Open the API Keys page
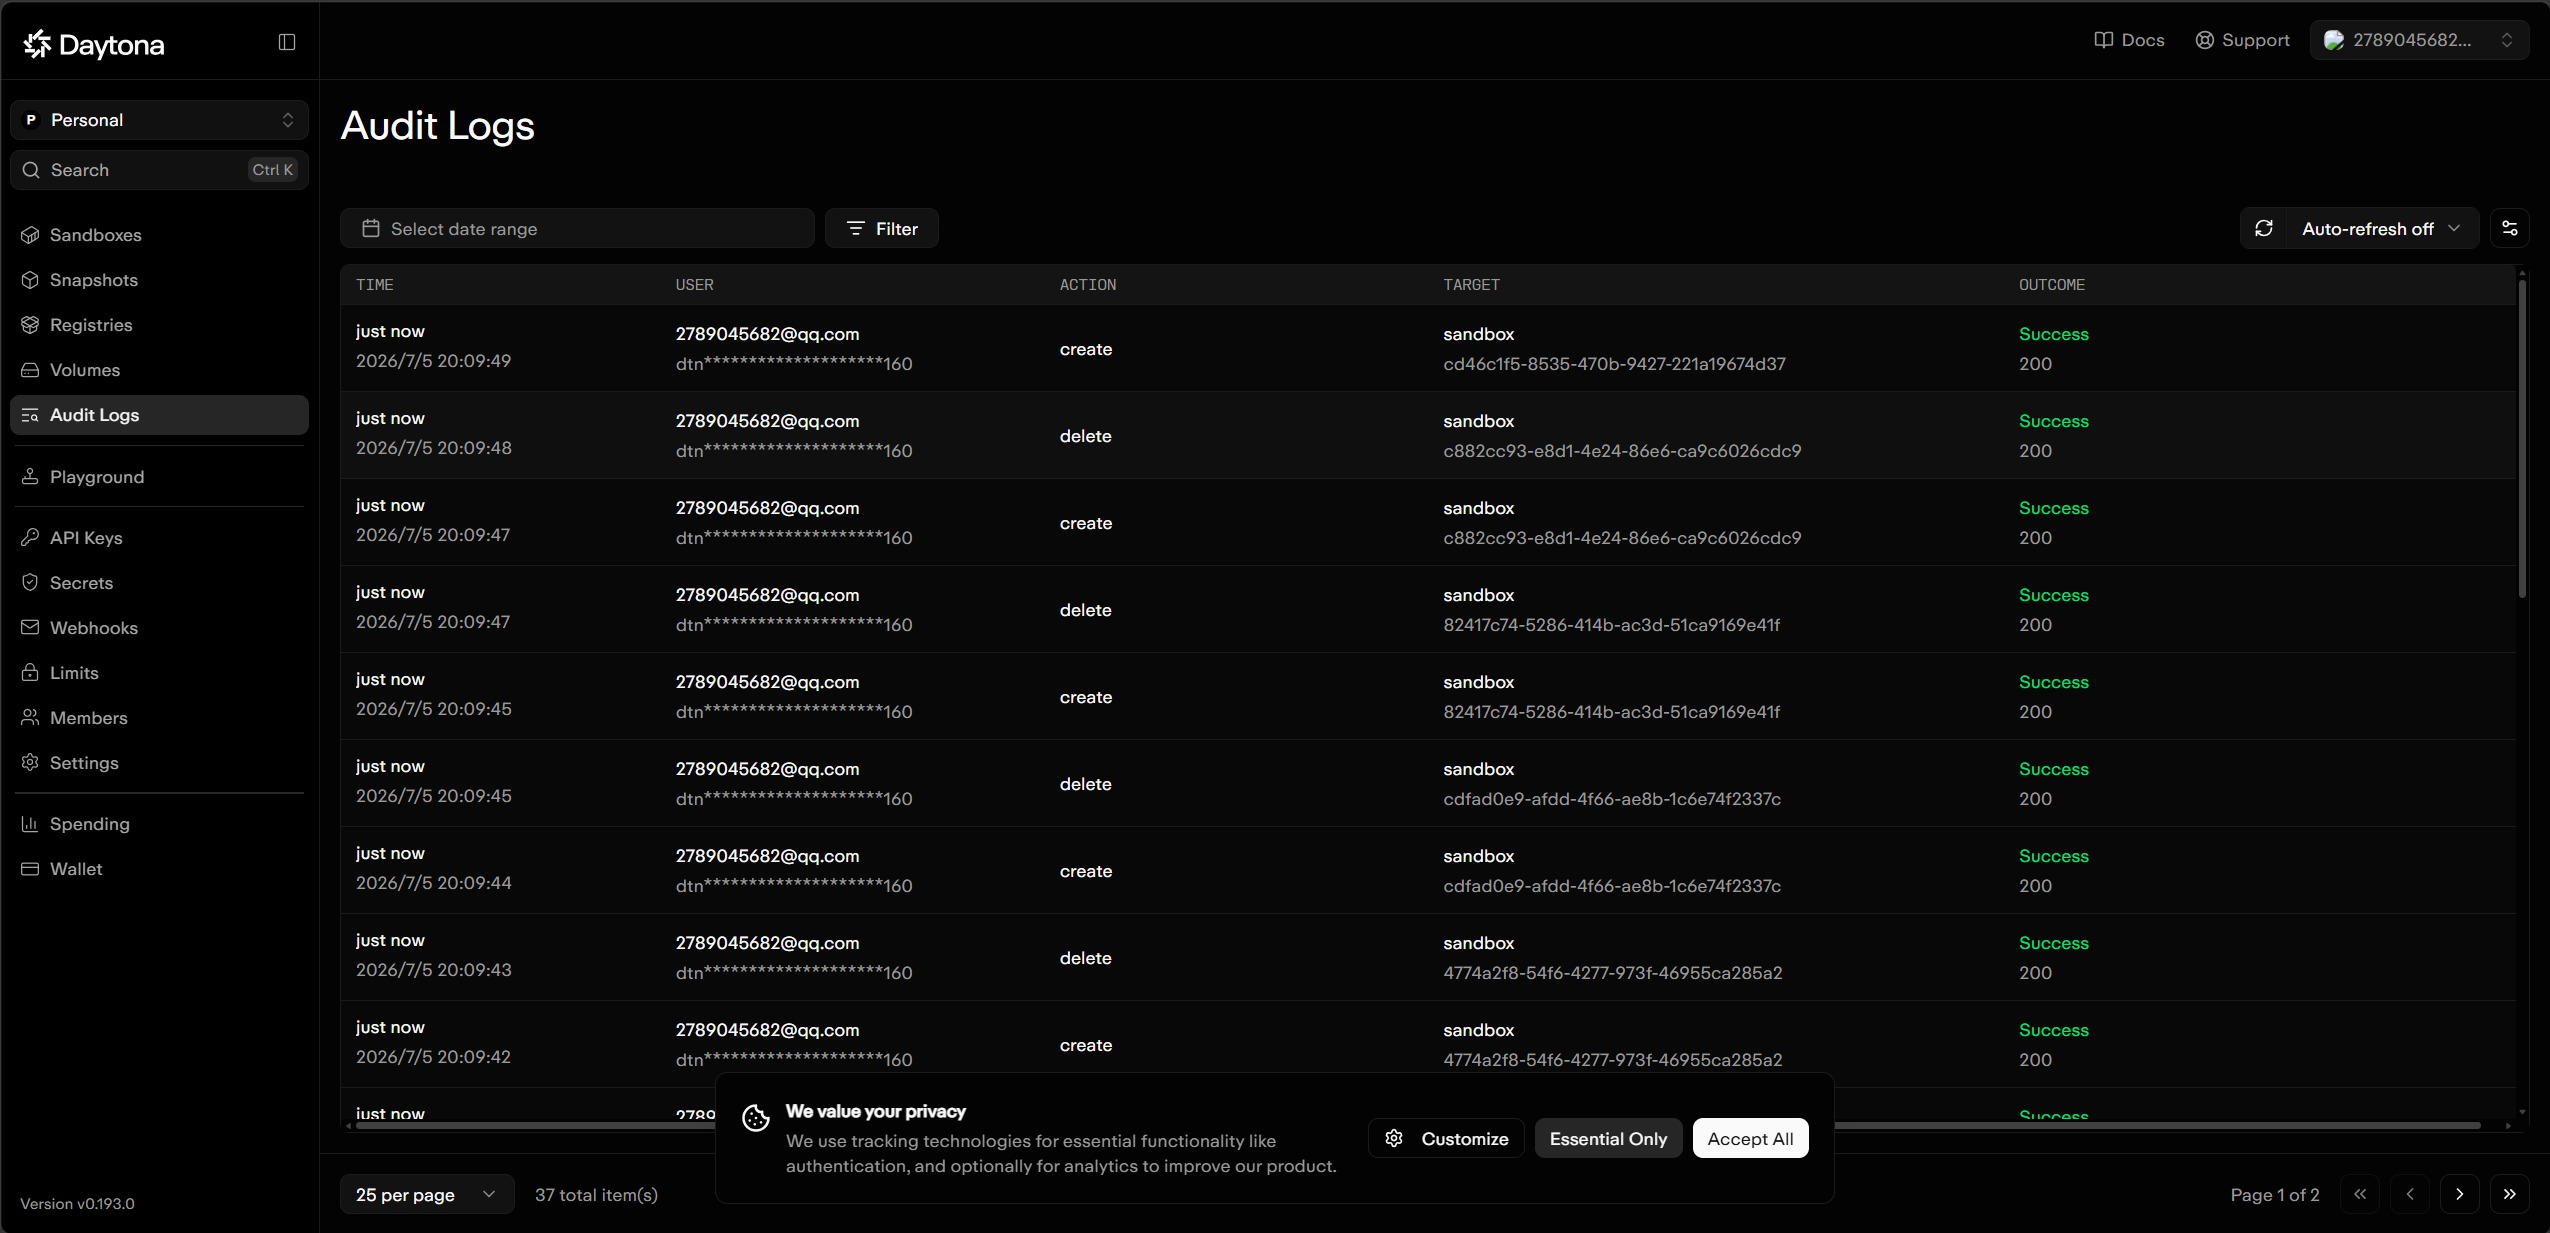2550x1233 pixels. tap(160, 538)
